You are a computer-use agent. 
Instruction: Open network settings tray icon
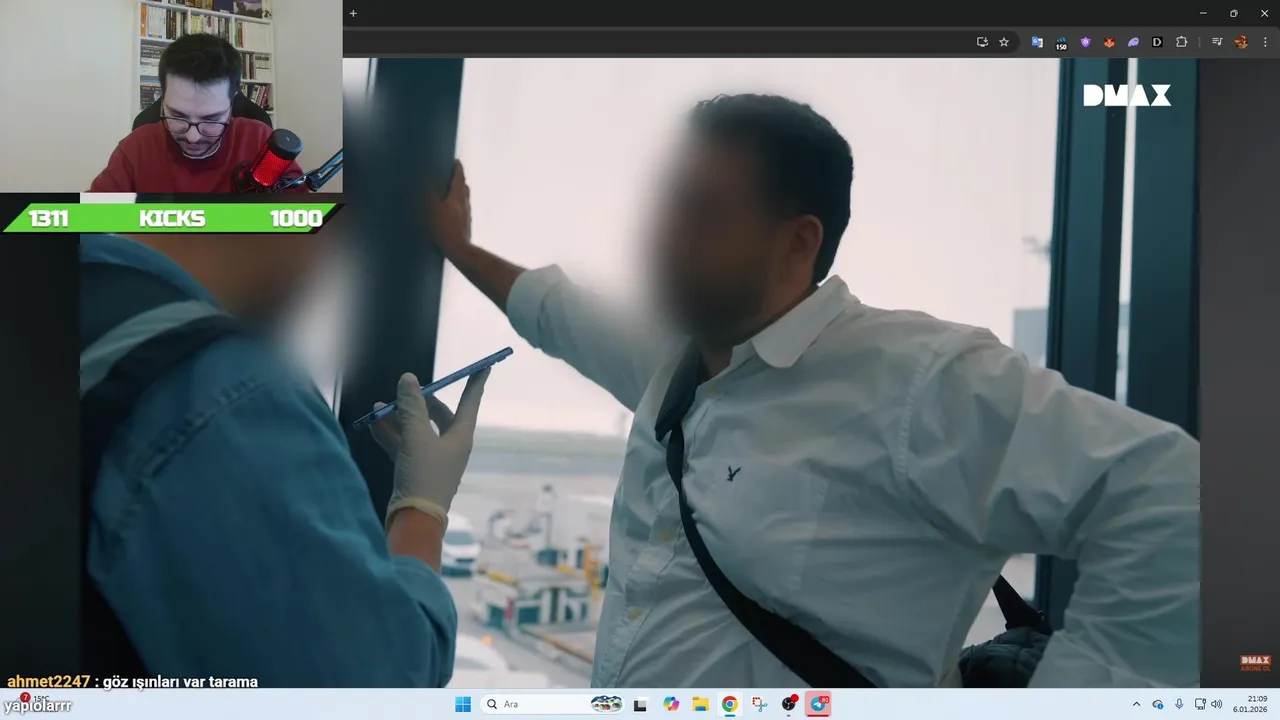[1200, 704]
